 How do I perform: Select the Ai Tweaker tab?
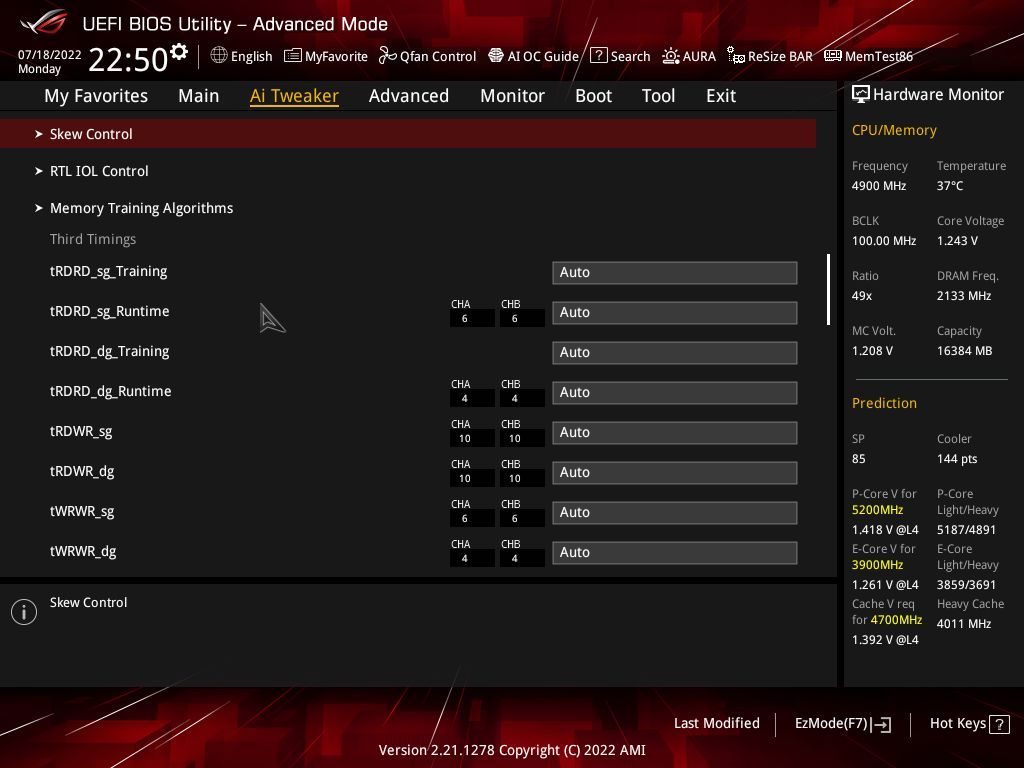click(x=294, y=96)
